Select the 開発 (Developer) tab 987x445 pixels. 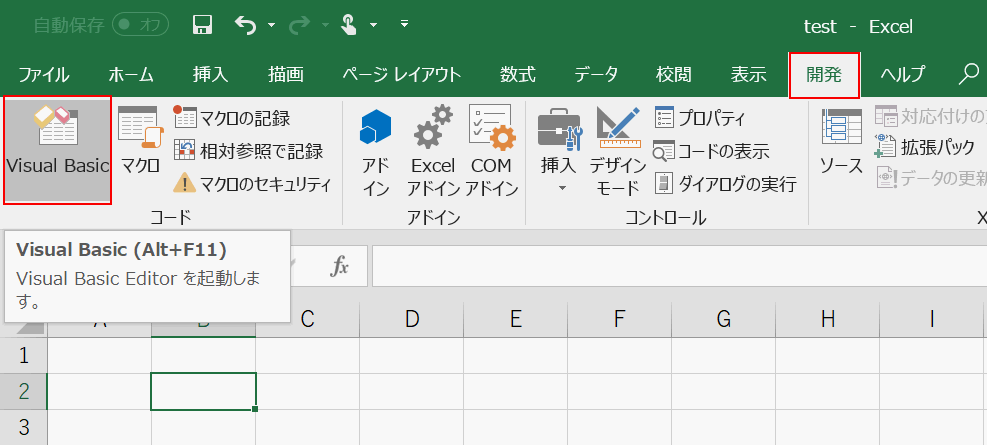(824, 75)
